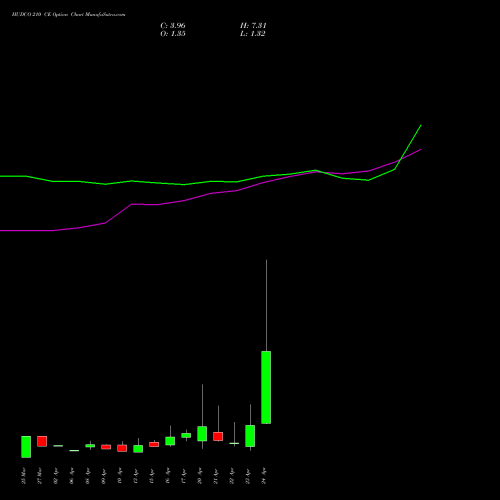Viewport: 500px width, 500px height.
Task: Click the '17 Apr' date axis label
Action: (184, 476)
